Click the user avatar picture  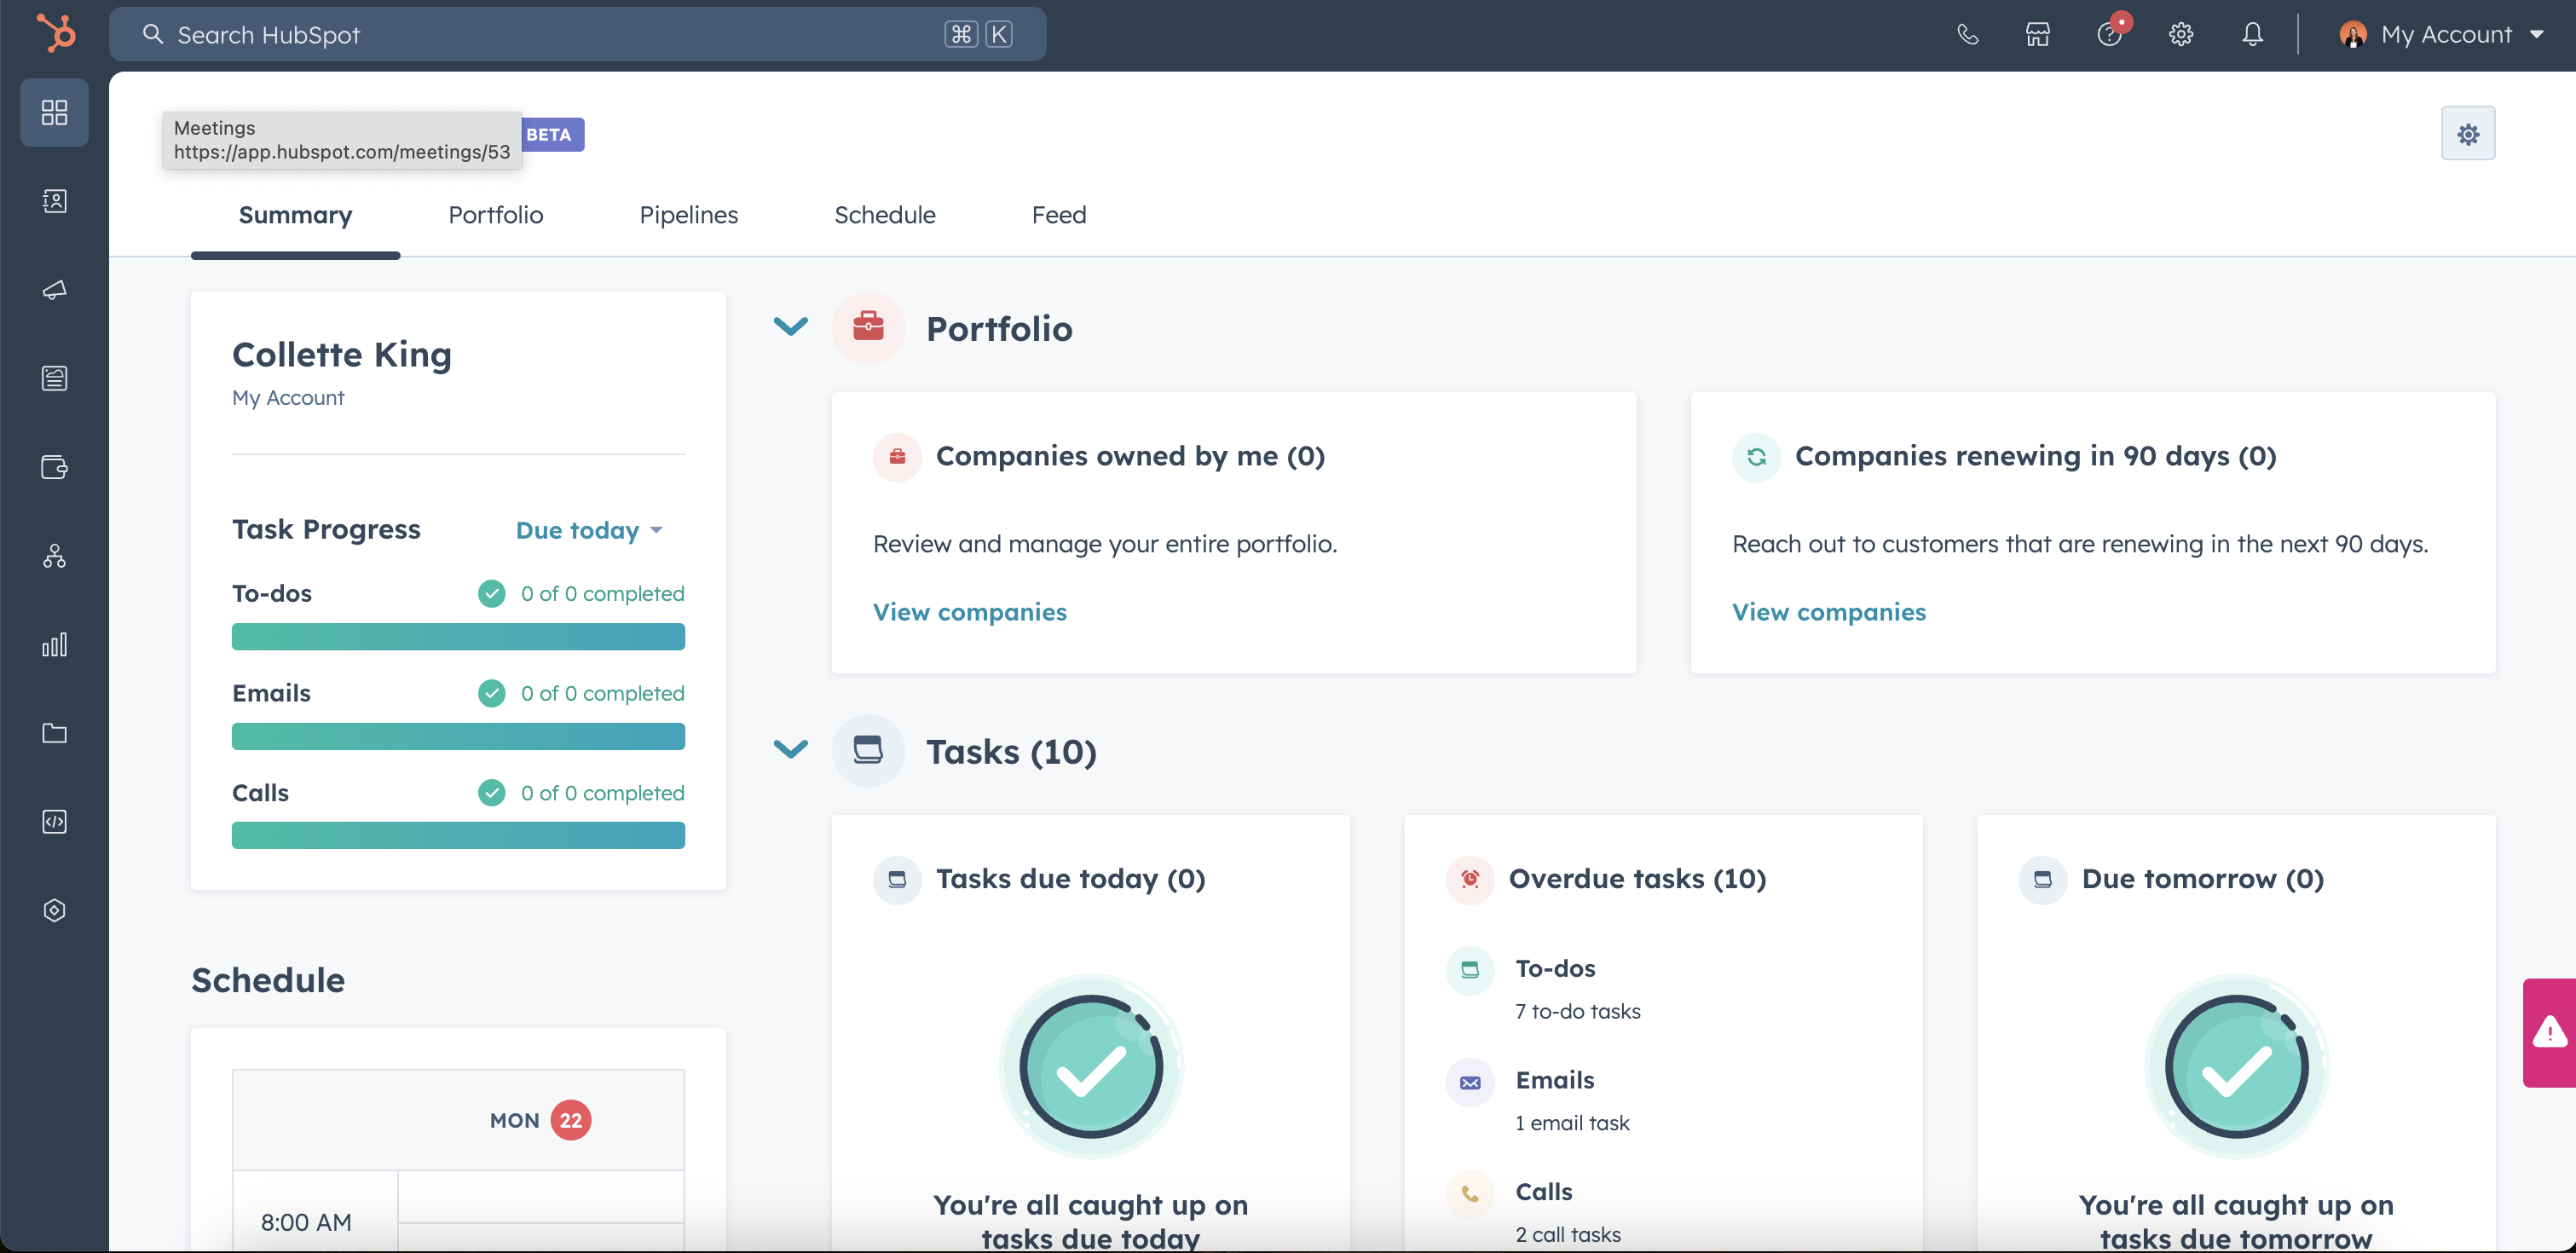(2353, 34)
